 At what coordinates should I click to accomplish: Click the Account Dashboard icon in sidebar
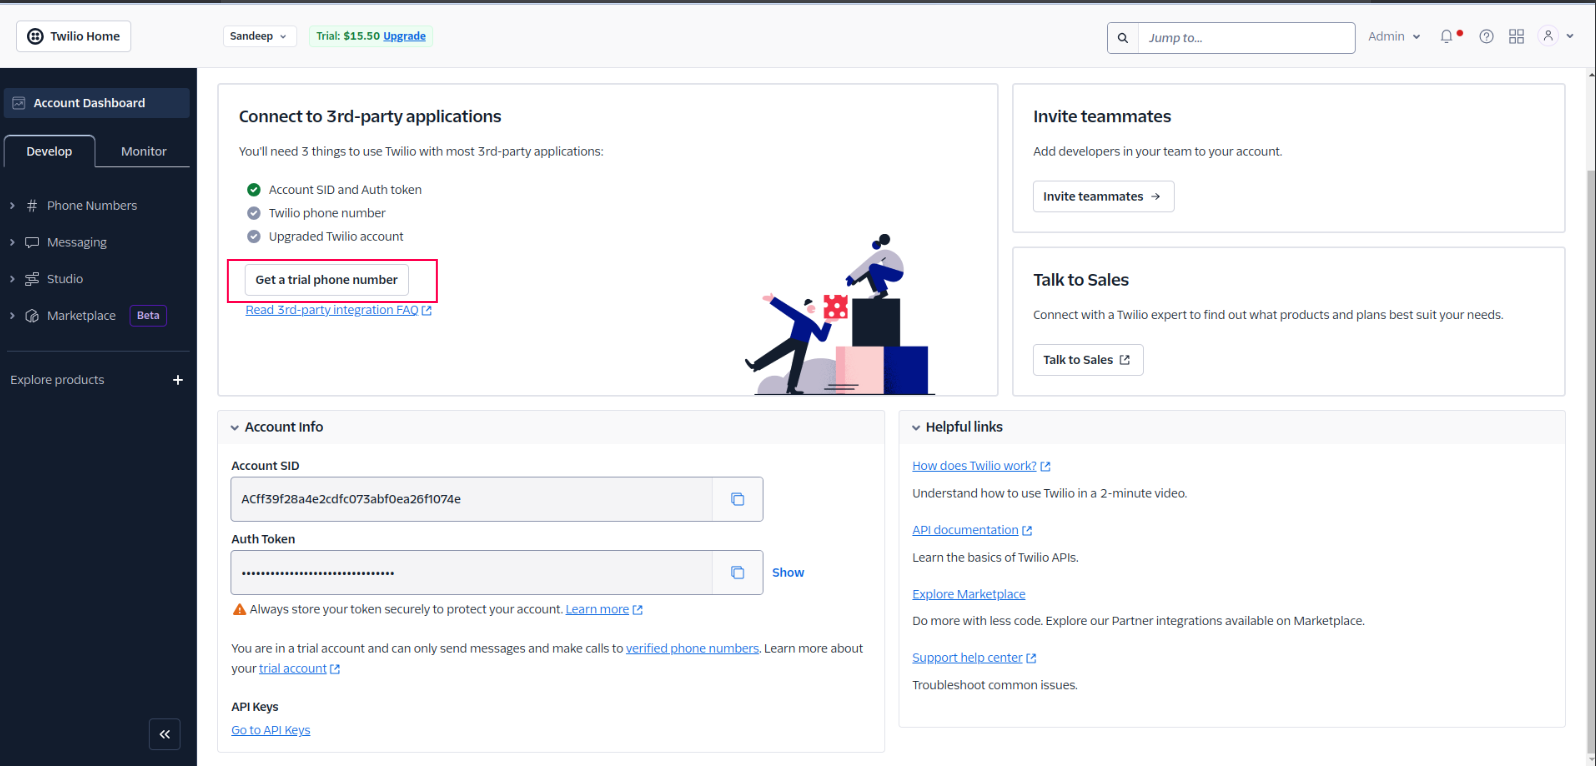[19, 103]
